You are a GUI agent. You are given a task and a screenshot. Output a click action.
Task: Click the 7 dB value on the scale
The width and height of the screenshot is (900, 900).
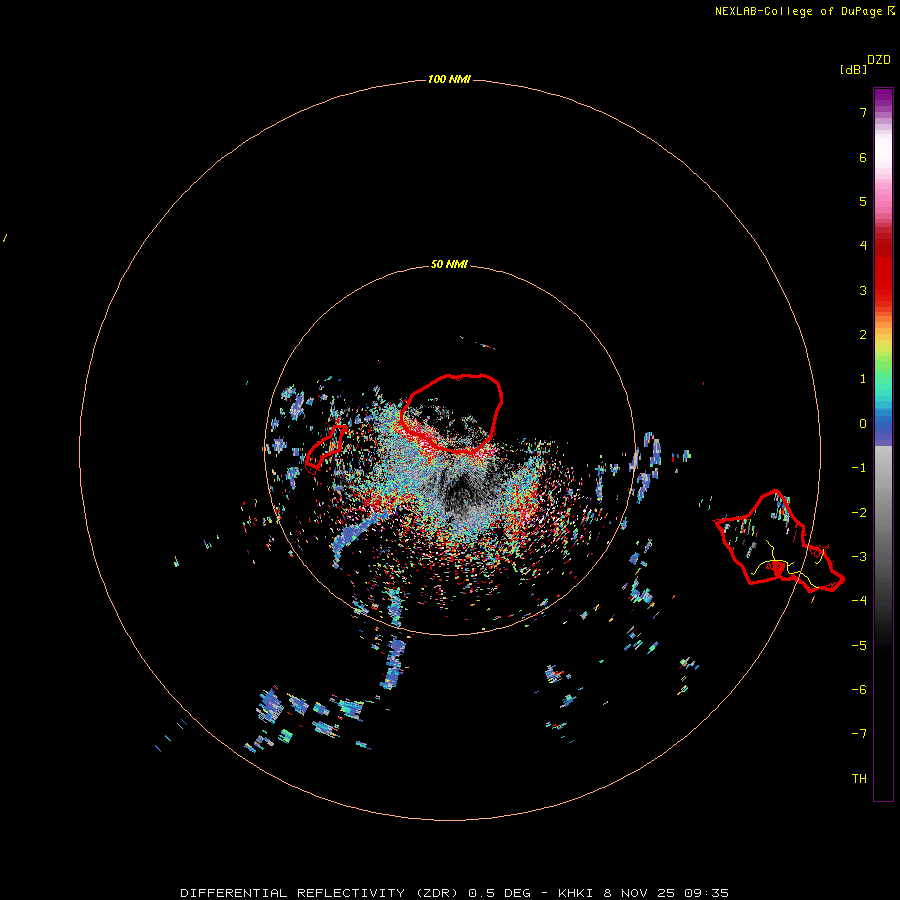863,112
